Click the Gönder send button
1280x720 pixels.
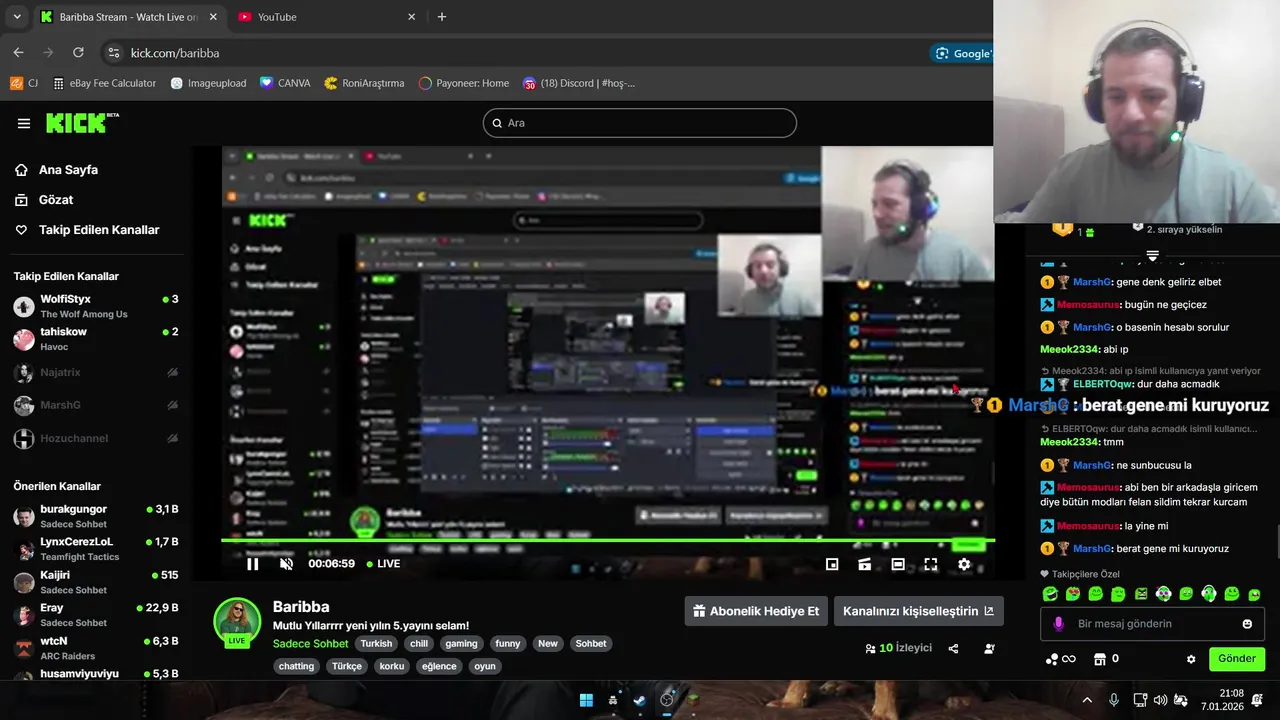[x=1237, y=659]
